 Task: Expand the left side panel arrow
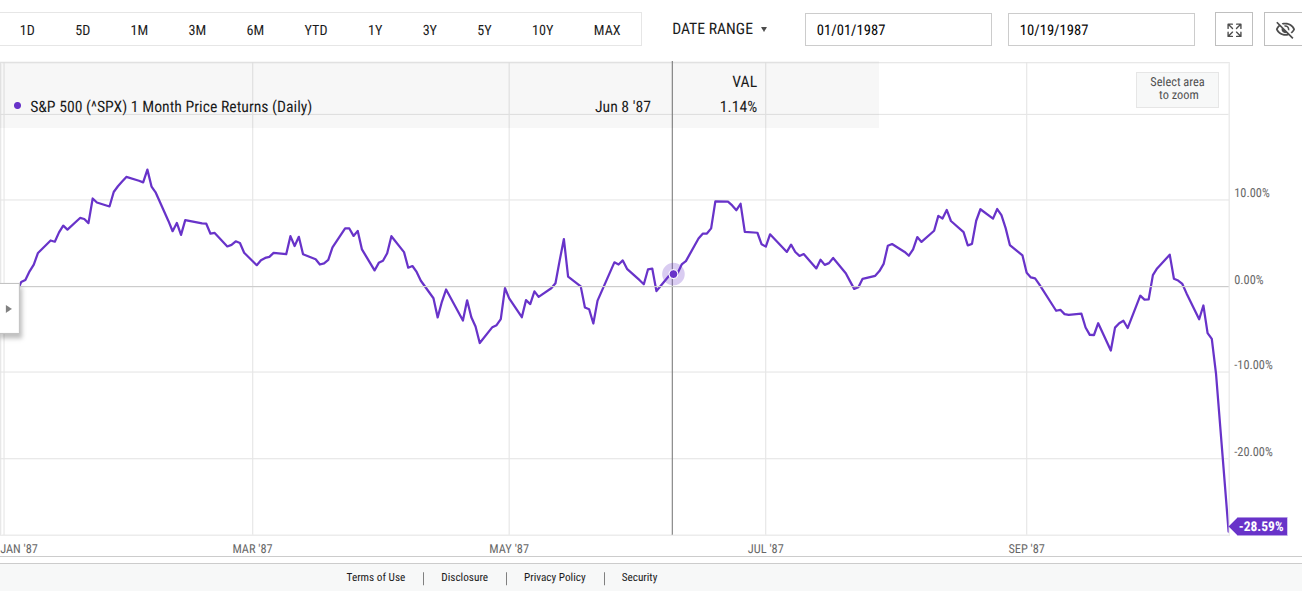pyautogui.click(x=9, y=309)
